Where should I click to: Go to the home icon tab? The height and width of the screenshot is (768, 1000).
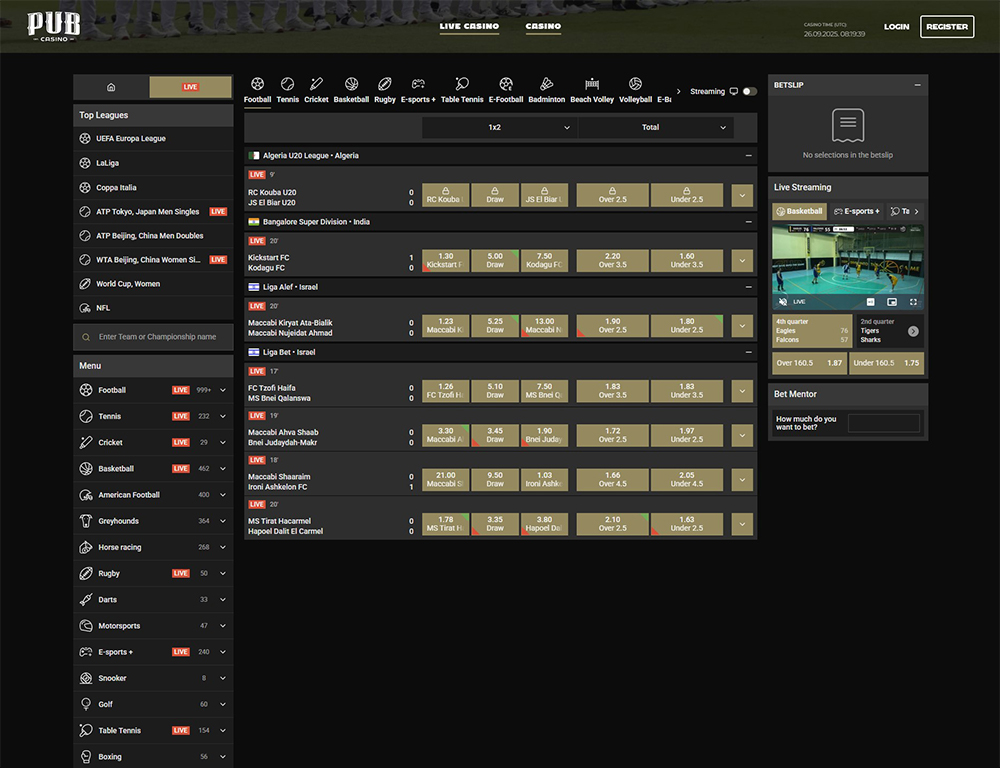[x=111, y=87]
